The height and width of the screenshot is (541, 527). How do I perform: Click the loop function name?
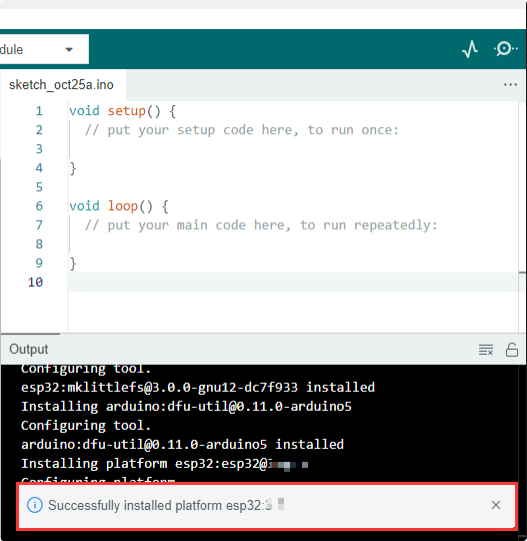point(123,206)
